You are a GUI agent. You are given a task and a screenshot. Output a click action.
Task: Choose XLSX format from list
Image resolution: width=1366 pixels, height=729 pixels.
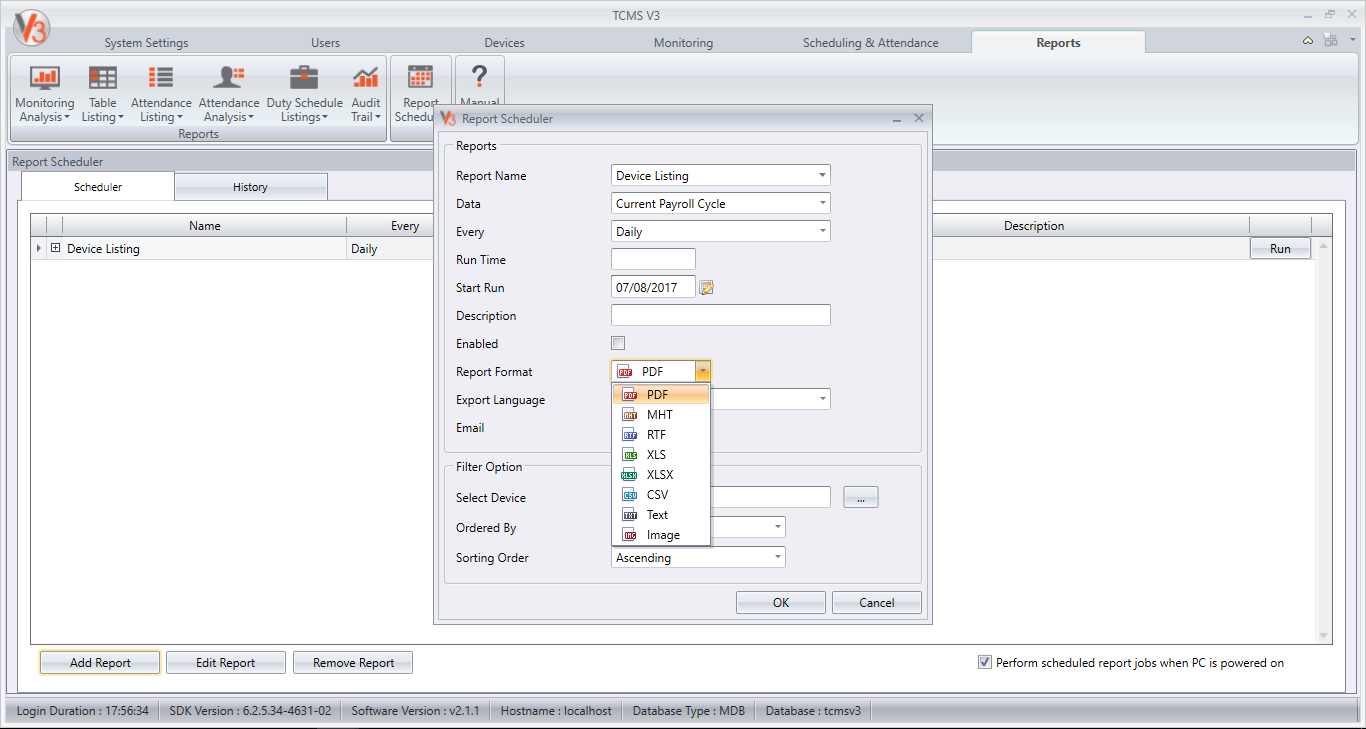[x=661, y=475]
